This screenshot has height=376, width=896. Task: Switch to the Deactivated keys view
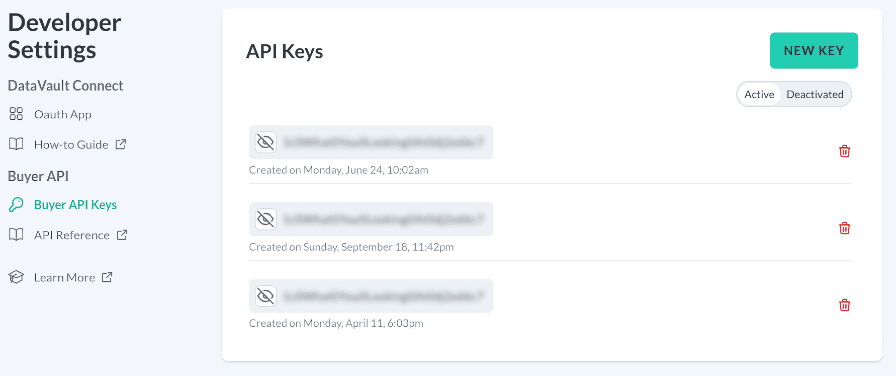tap(815, 94)
